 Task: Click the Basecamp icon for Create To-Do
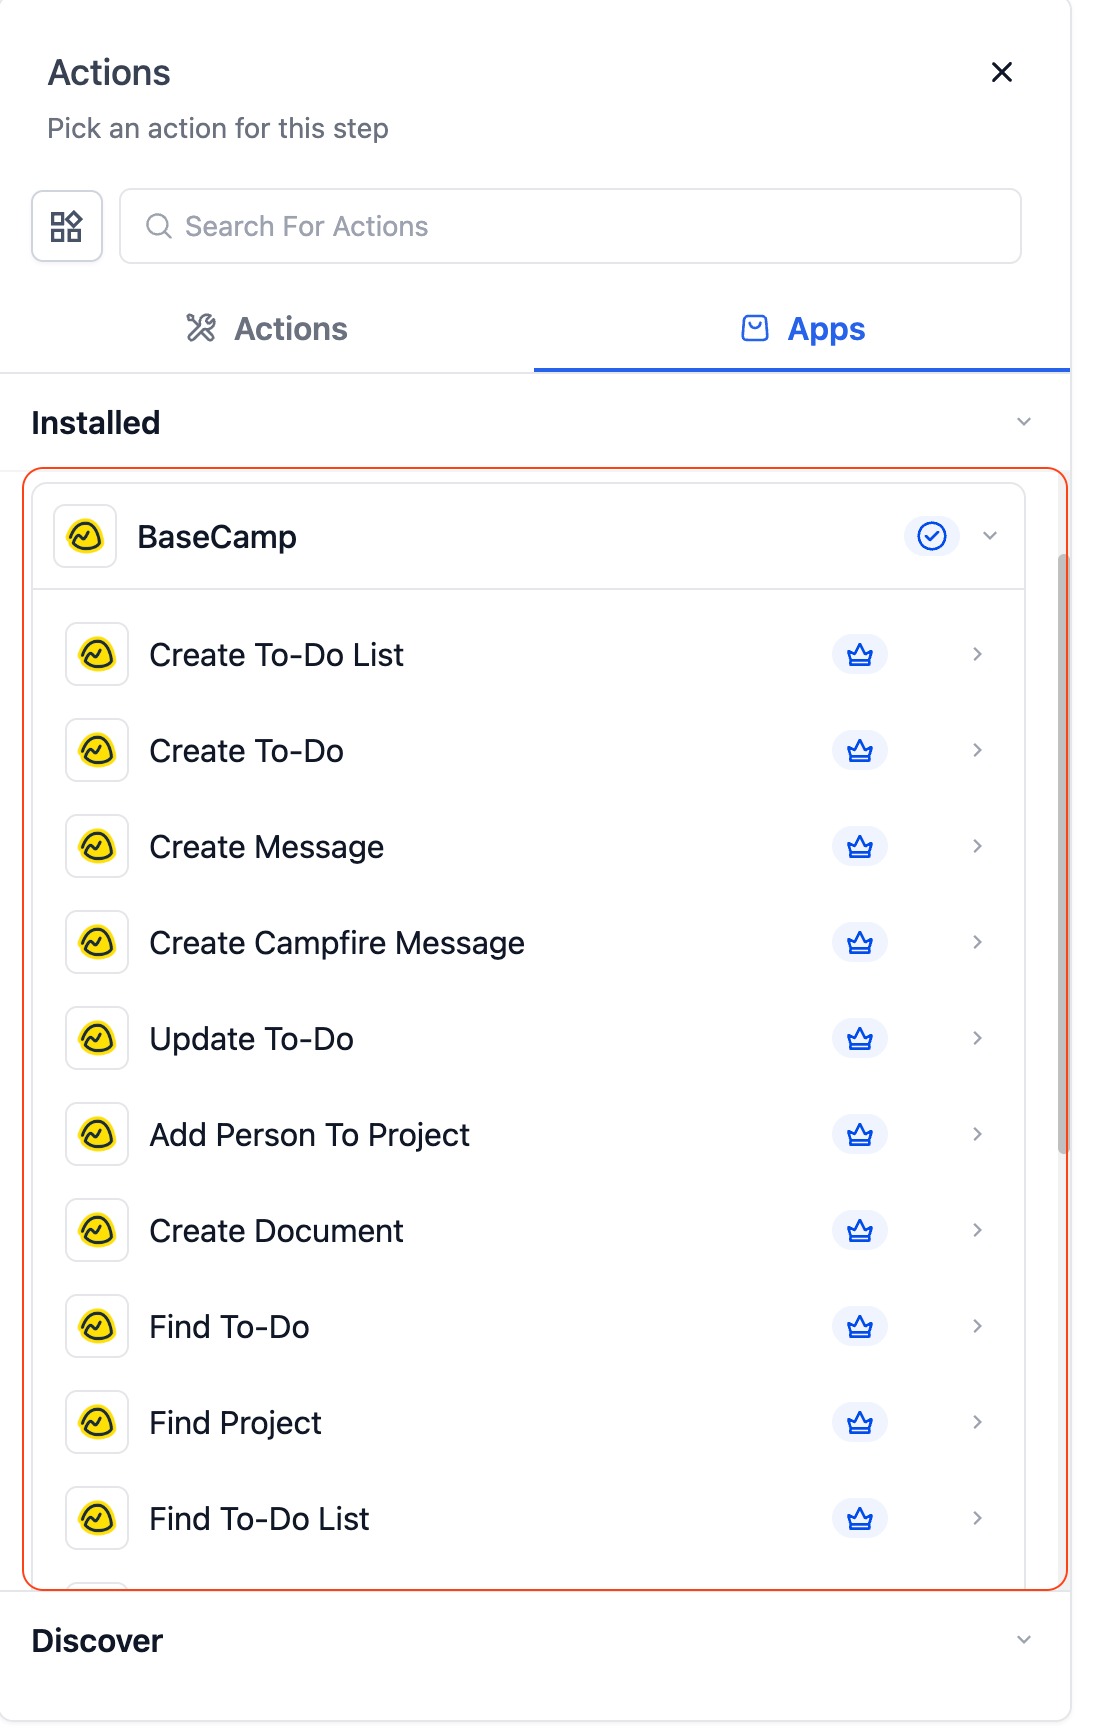point(97,751)
